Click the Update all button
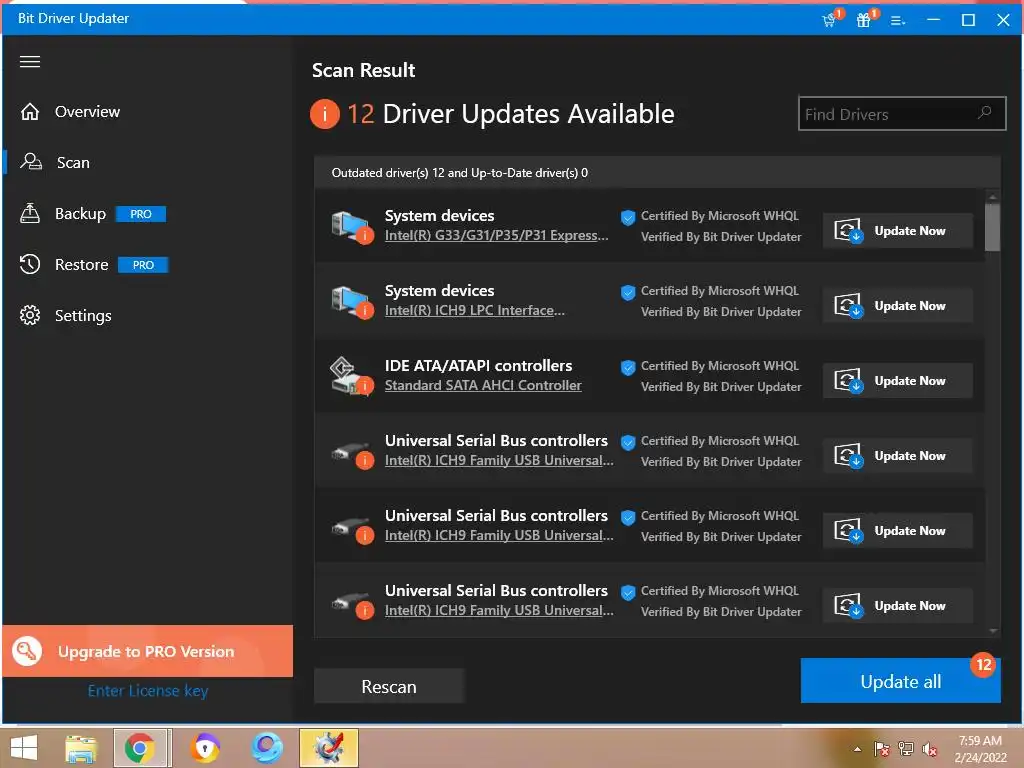Viewport: 1024px width, 768px height. click(900, 681)
